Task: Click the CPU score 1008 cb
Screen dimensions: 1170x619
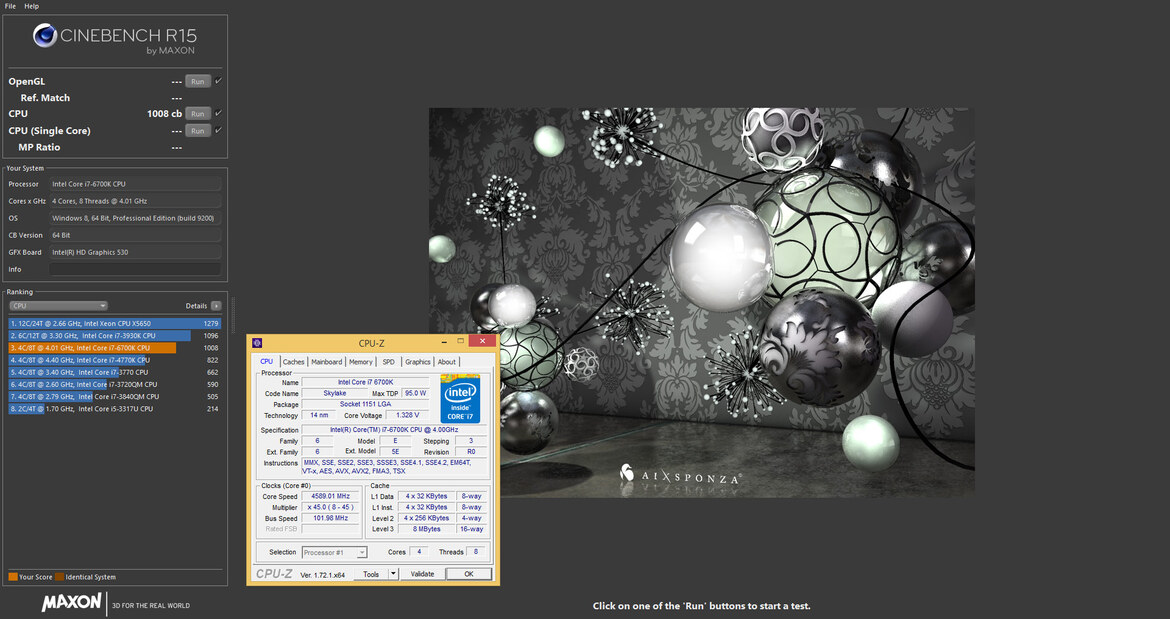Action: click(164, 113)
